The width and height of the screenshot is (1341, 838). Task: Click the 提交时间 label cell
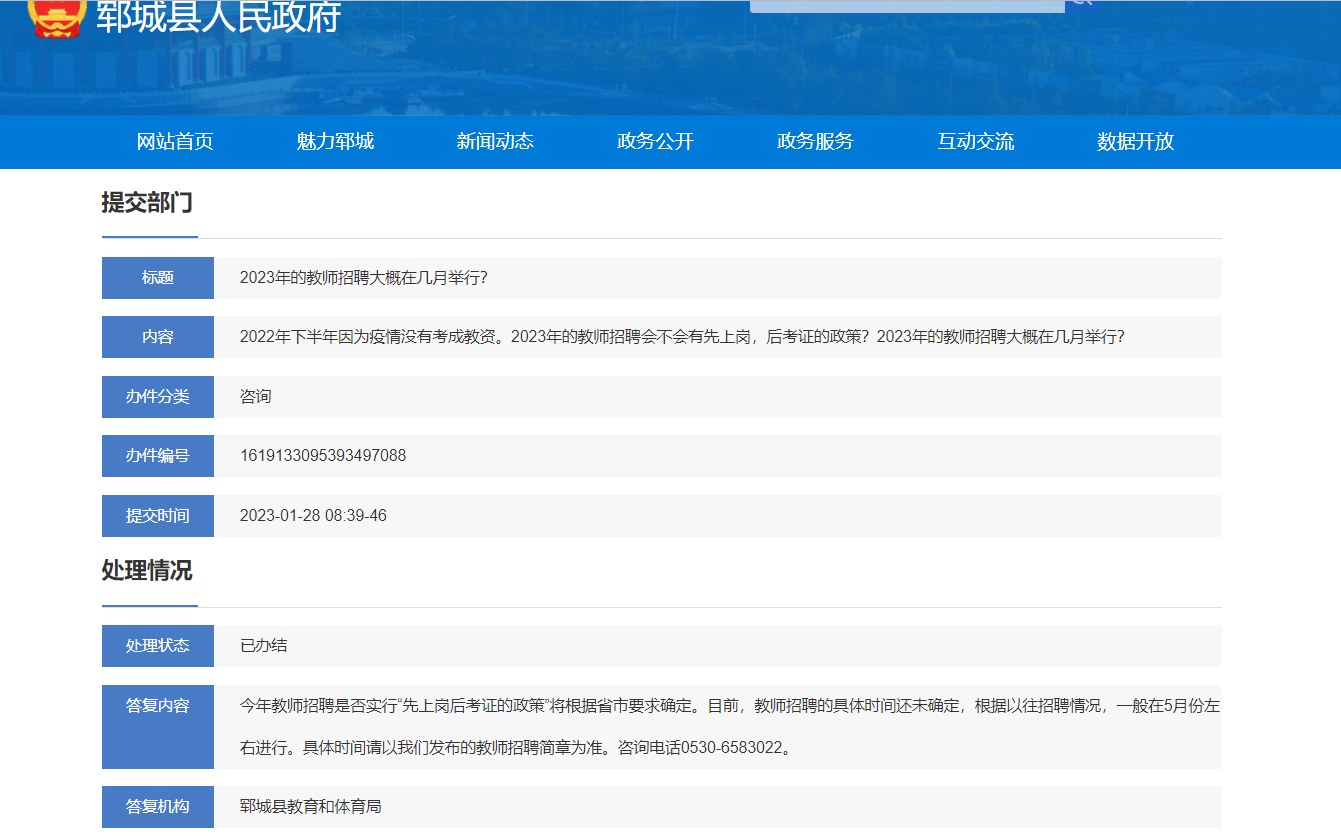[x=158, y=516]
